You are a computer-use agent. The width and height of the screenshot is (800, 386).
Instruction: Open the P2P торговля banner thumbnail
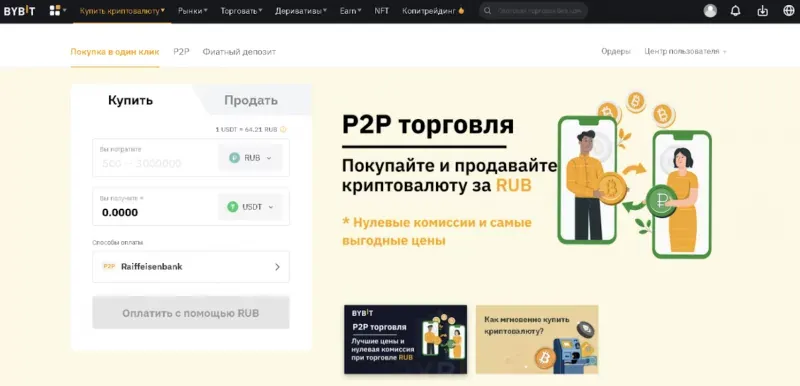click(x=406, y=340)
